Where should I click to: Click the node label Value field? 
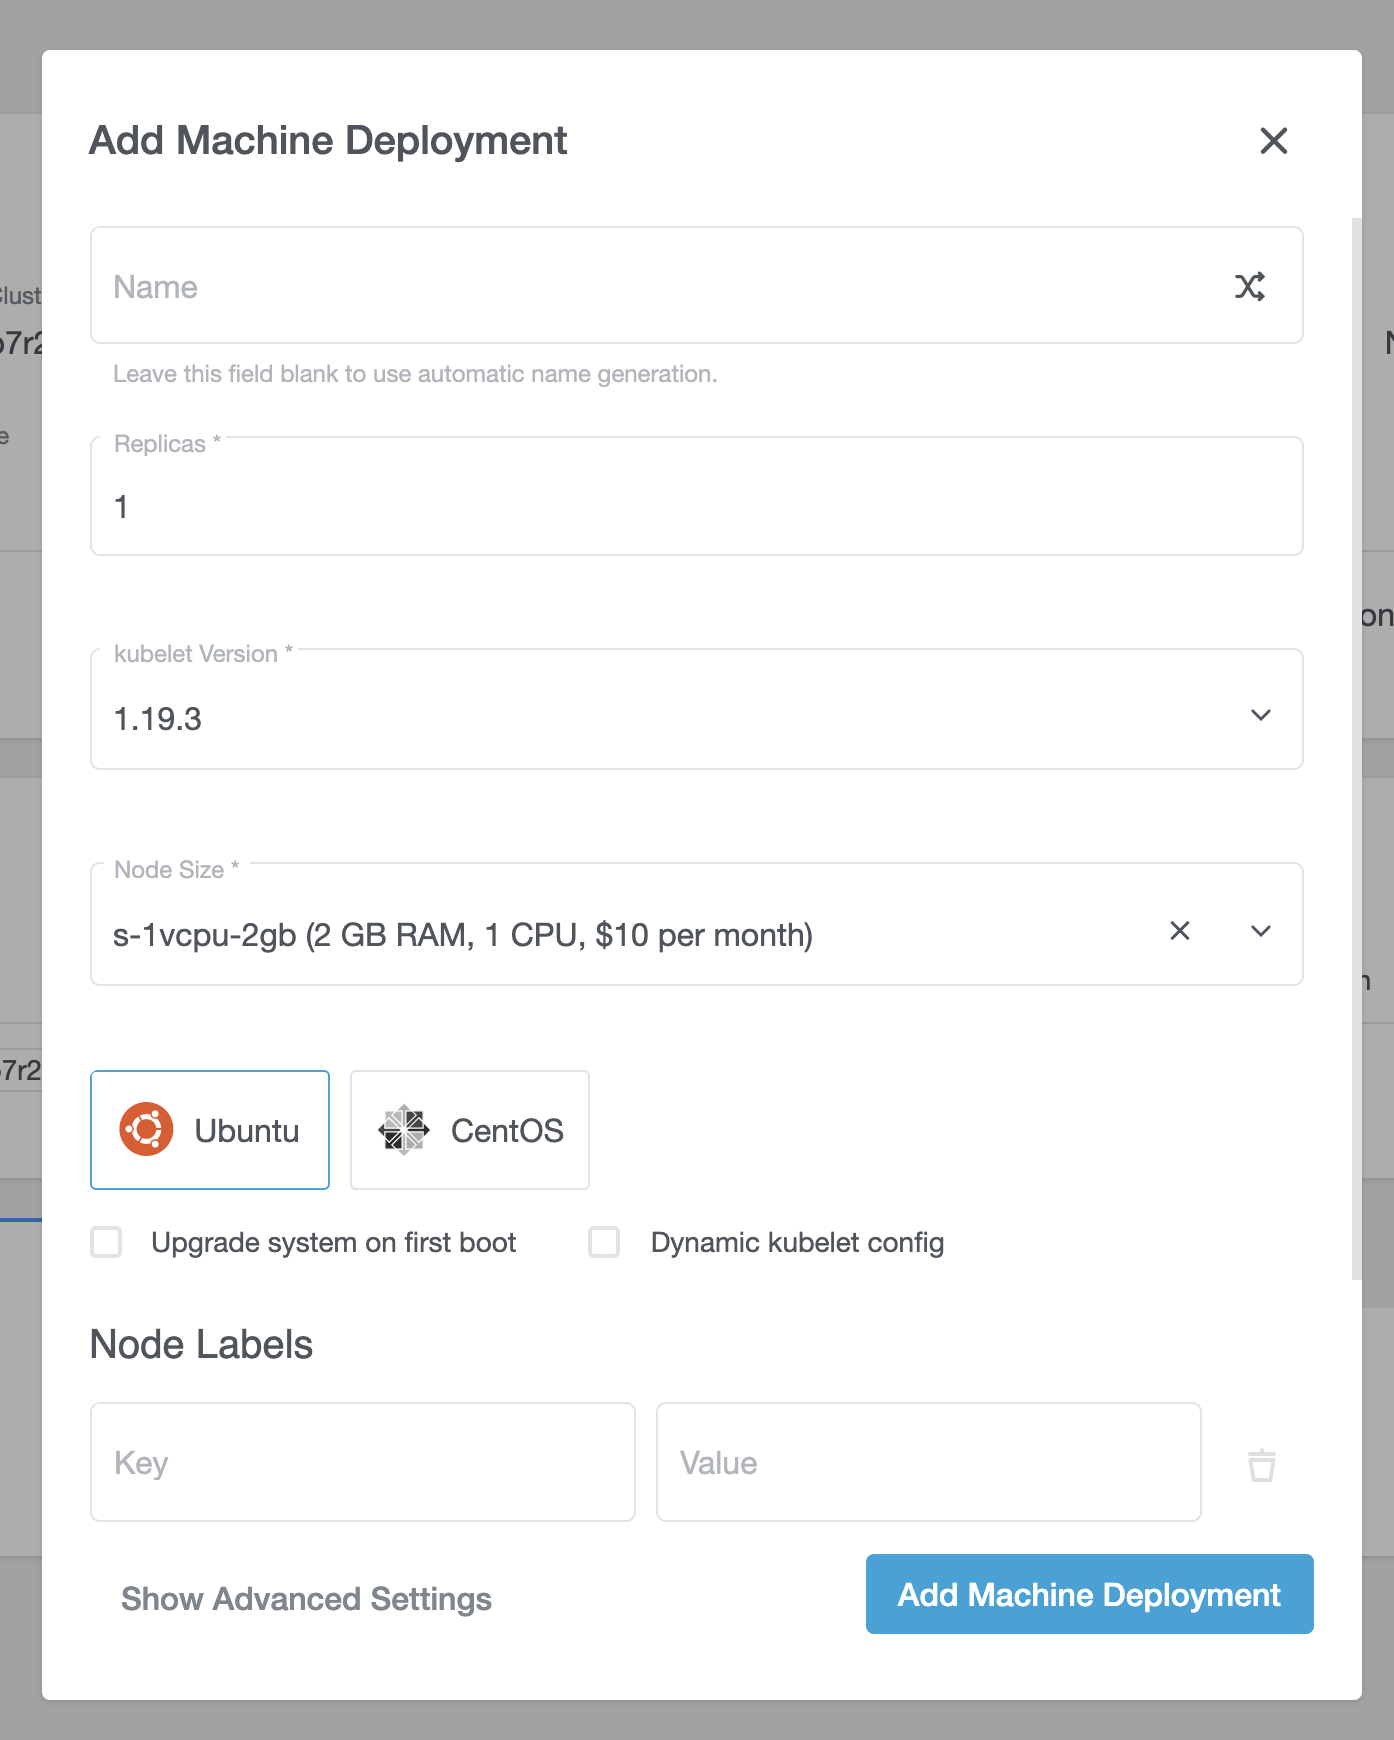[x=928, y=1463]
